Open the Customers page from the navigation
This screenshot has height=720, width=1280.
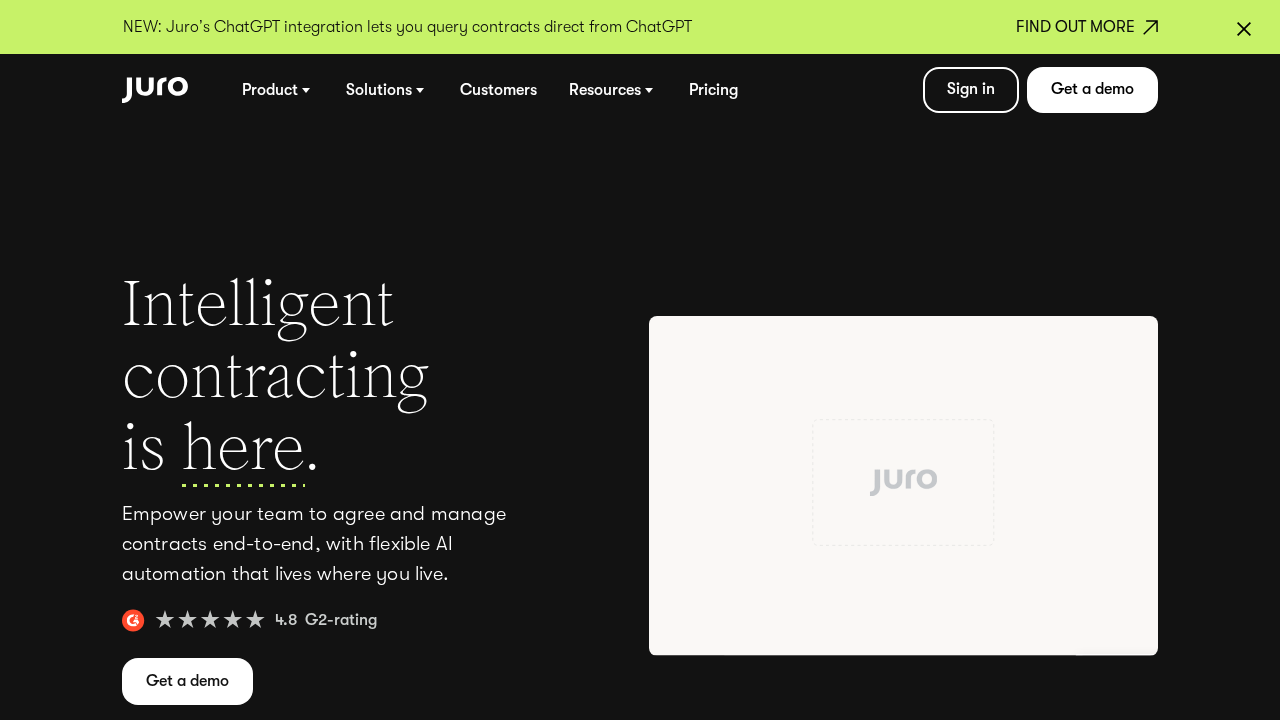pos(498,90)
